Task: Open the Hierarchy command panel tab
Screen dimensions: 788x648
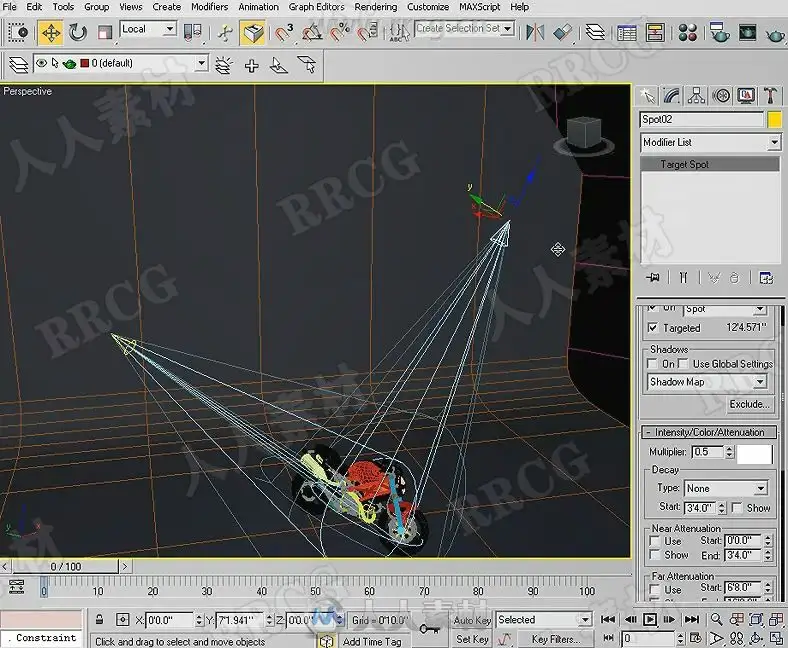Action: [x=697, y=96]
